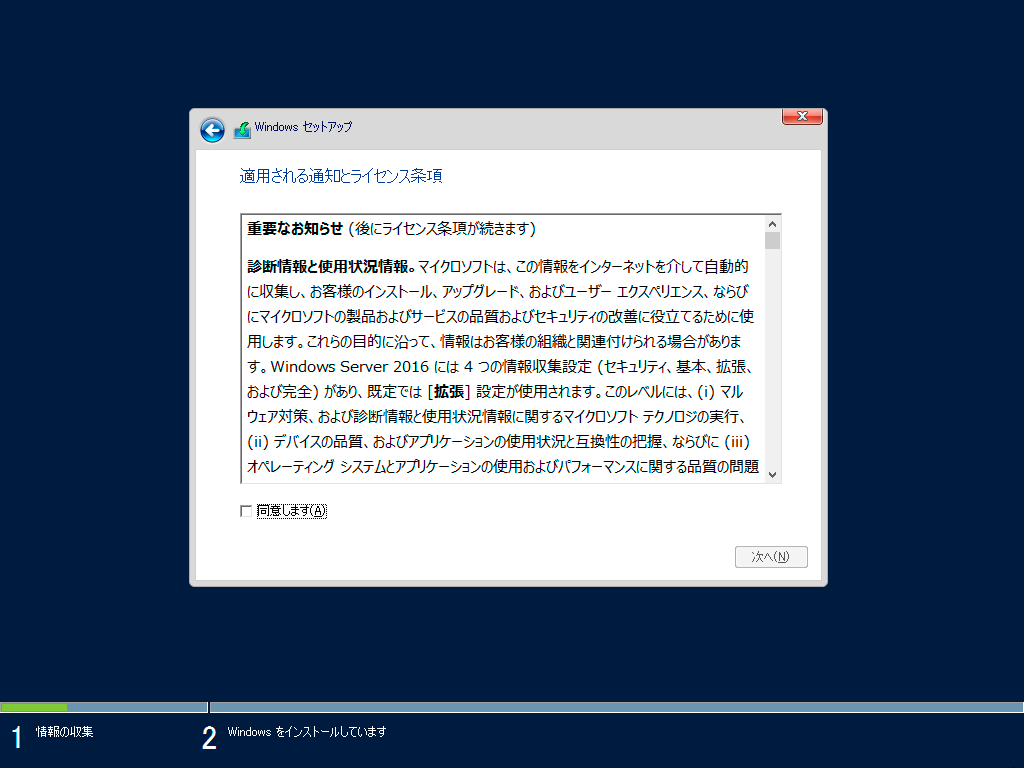Click the green setup progress bar

click(35, 706)
